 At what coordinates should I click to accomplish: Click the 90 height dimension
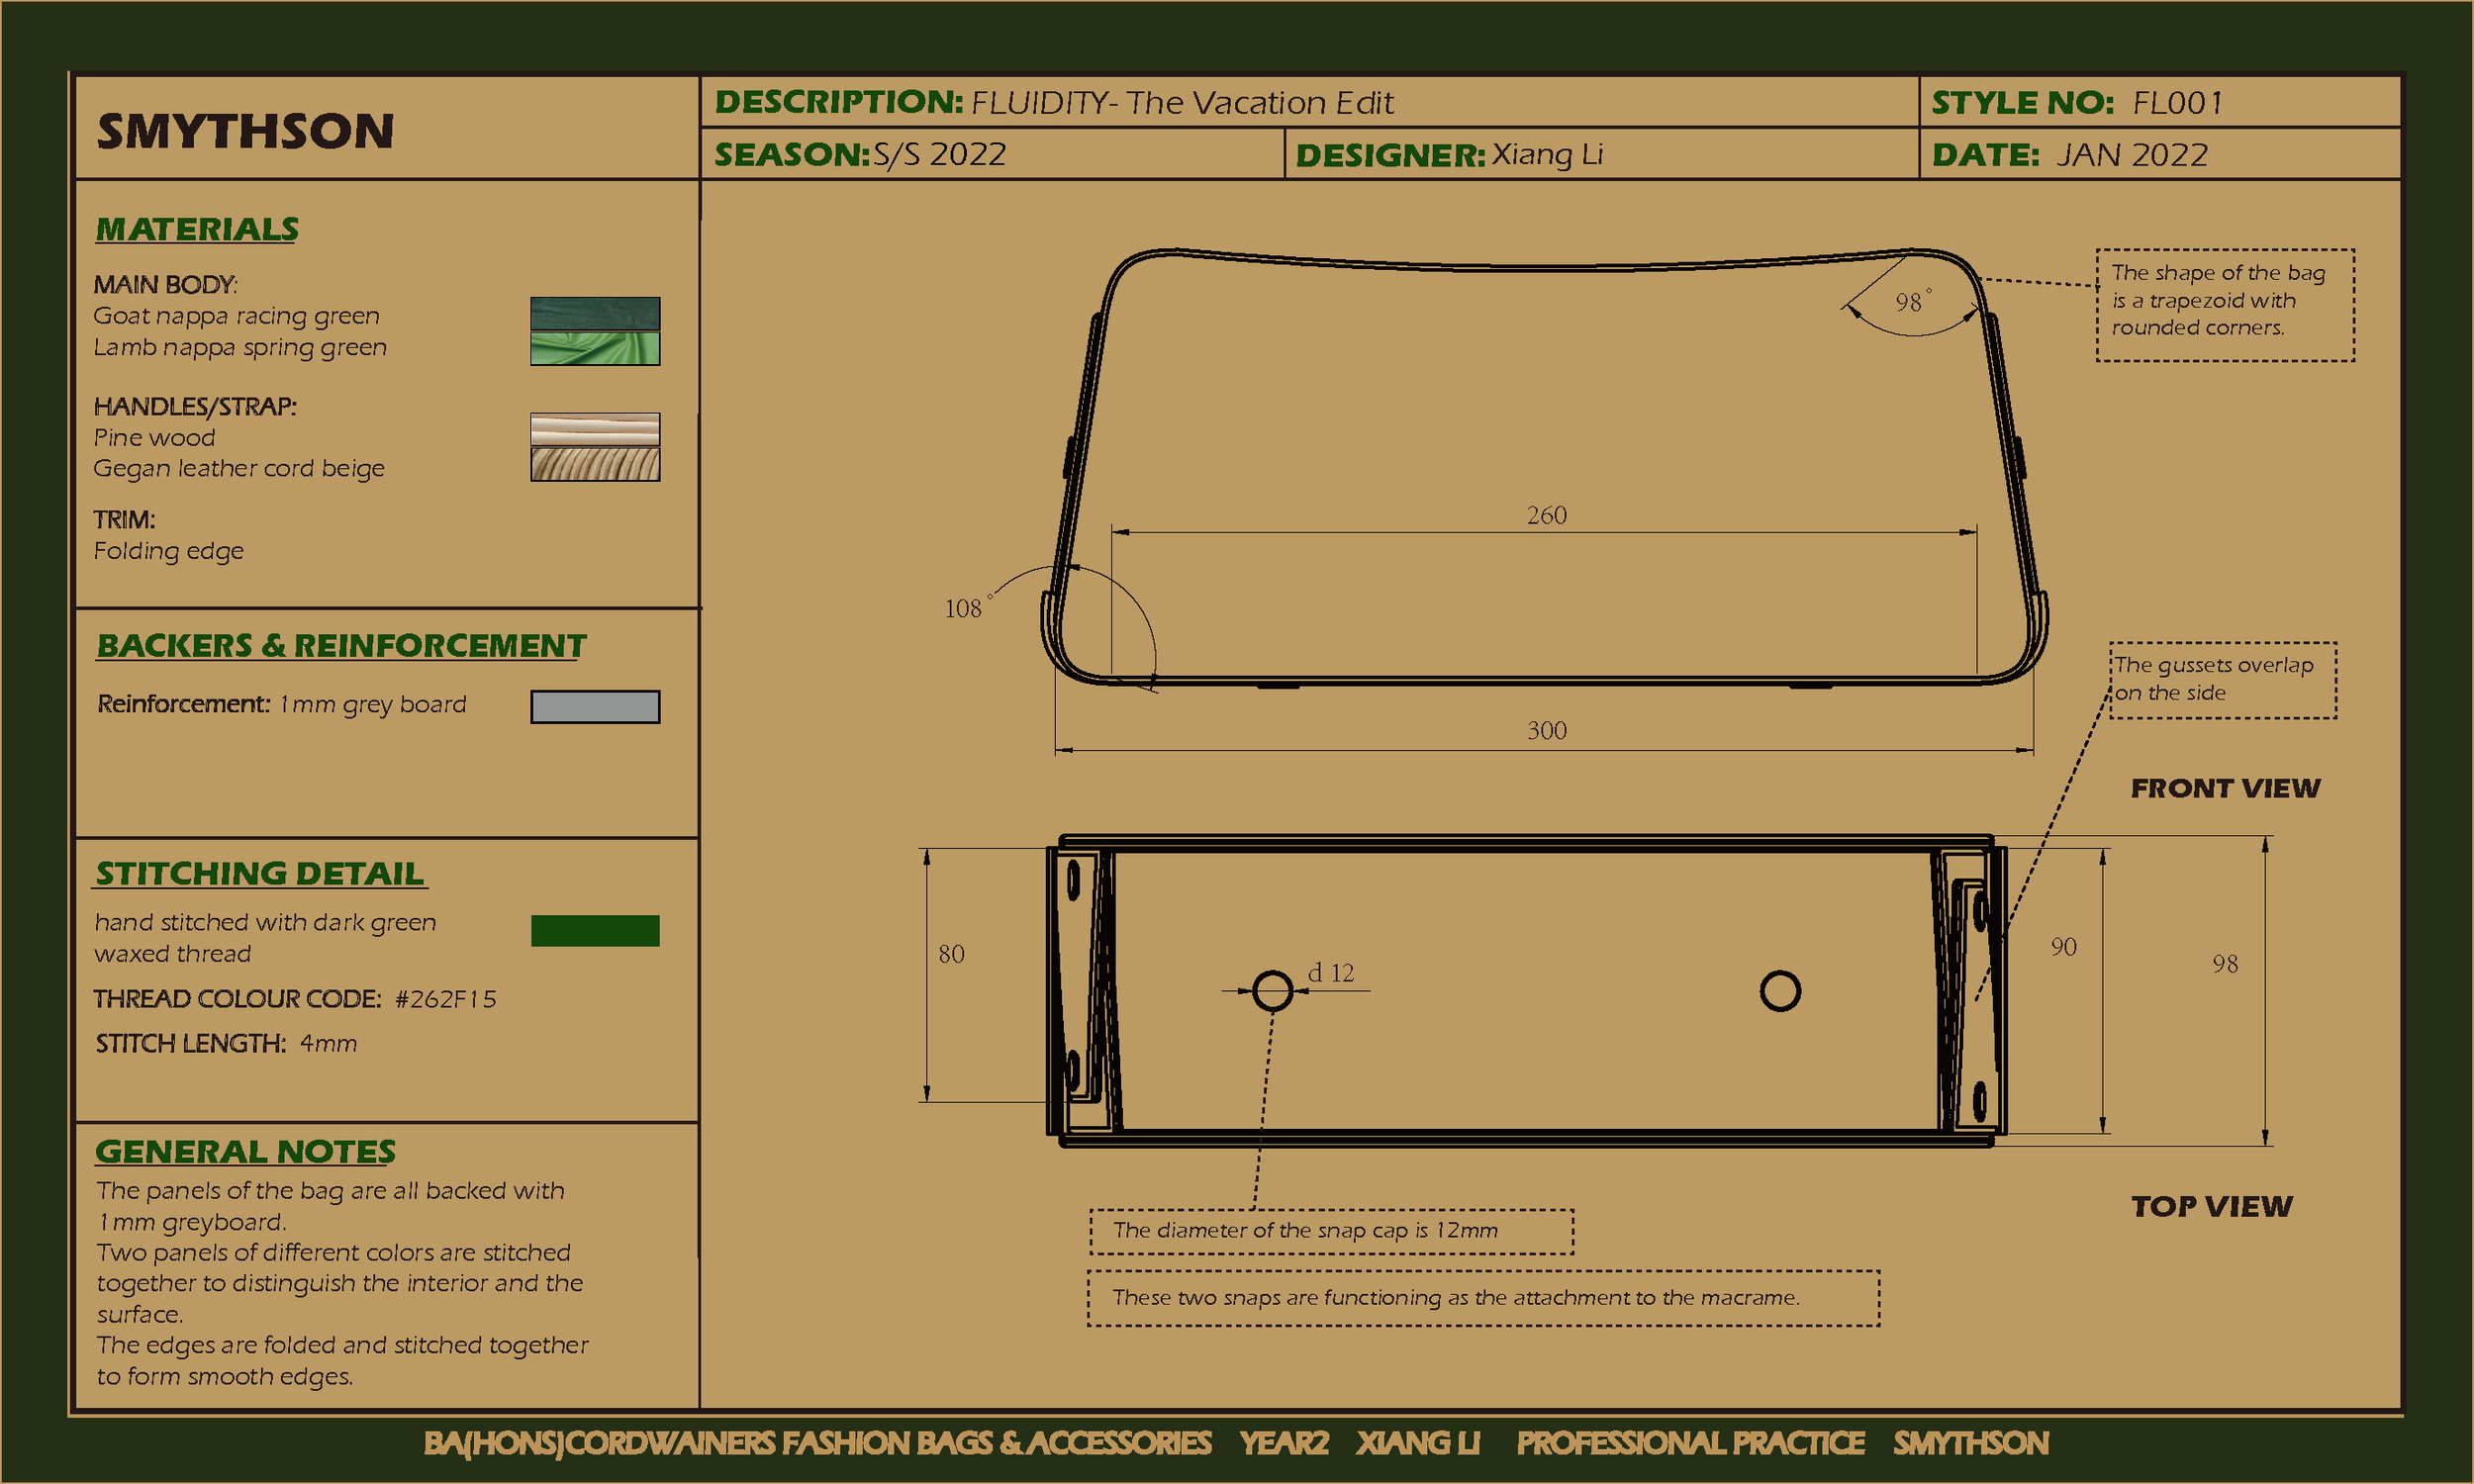pos(2063,947)
